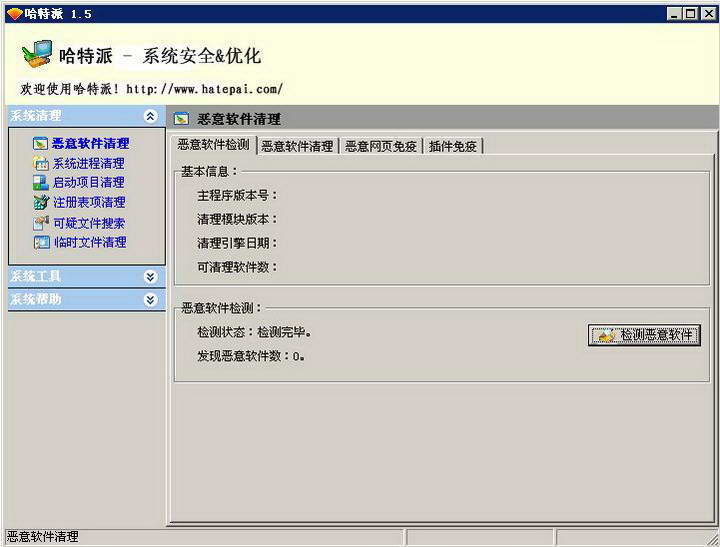
Task: Click the 清理模块版本 label
Action: tap(237, 220)
